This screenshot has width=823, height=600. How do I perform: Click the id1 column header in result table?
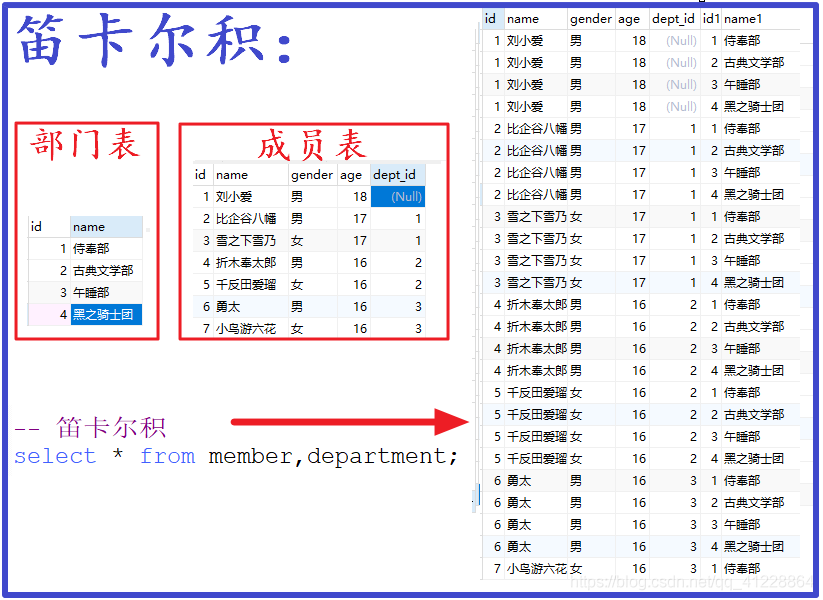coord(707,18)
